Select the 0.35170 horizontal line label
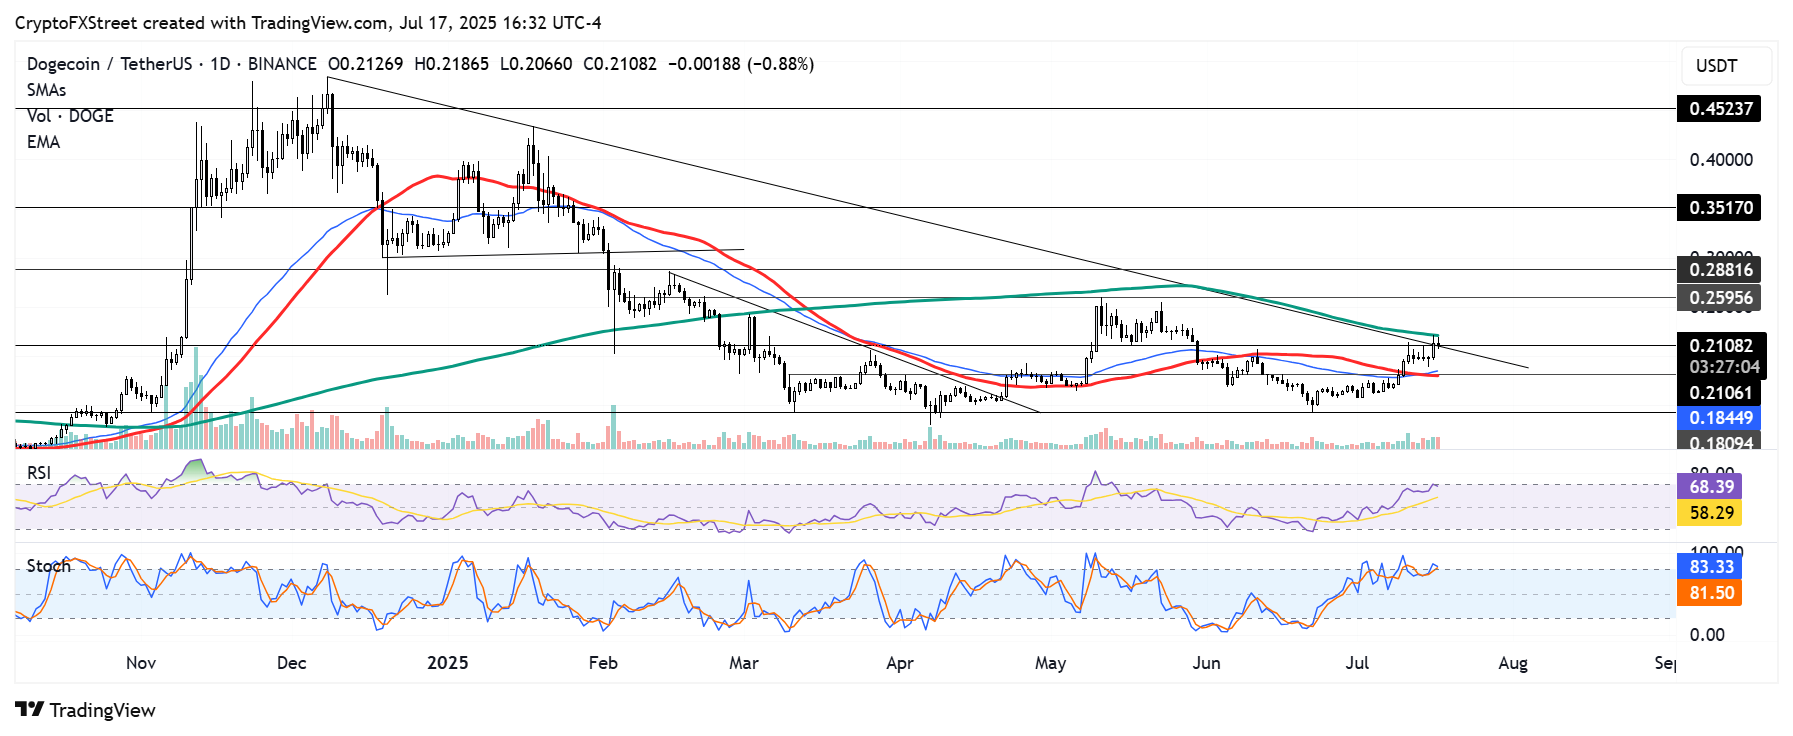The height and width of the screenshot is (736, 1793). (x=1720, y=208)
